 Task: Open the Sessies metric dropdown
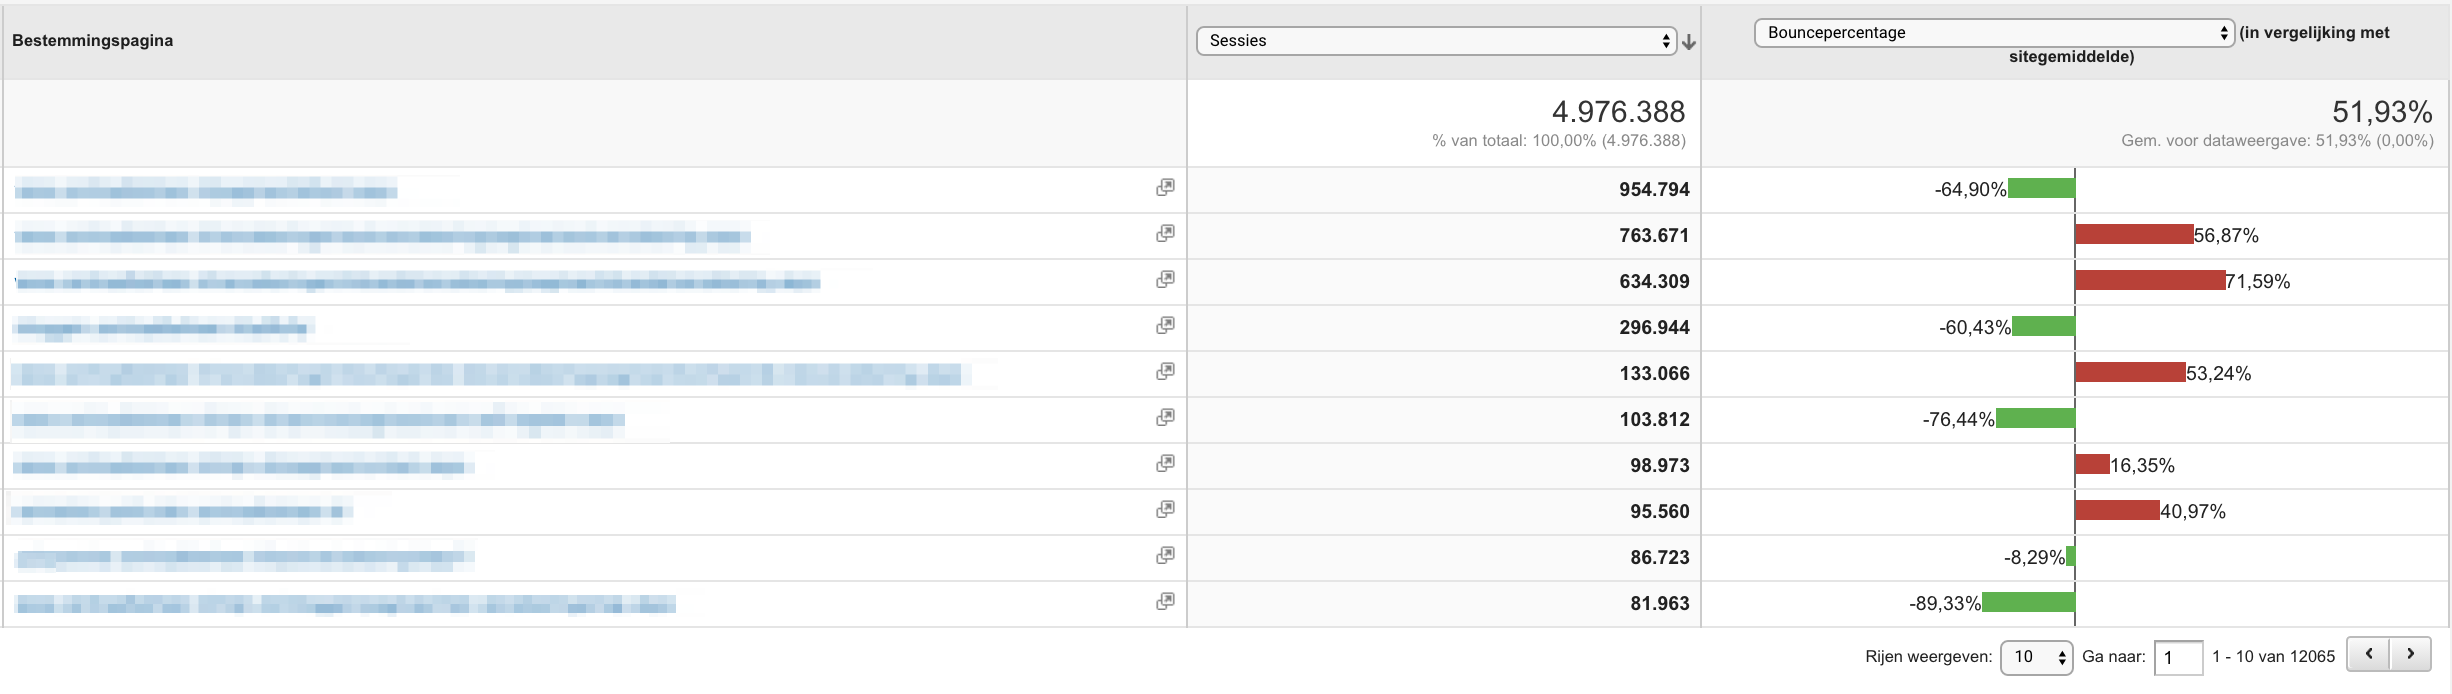[1436, 41]
